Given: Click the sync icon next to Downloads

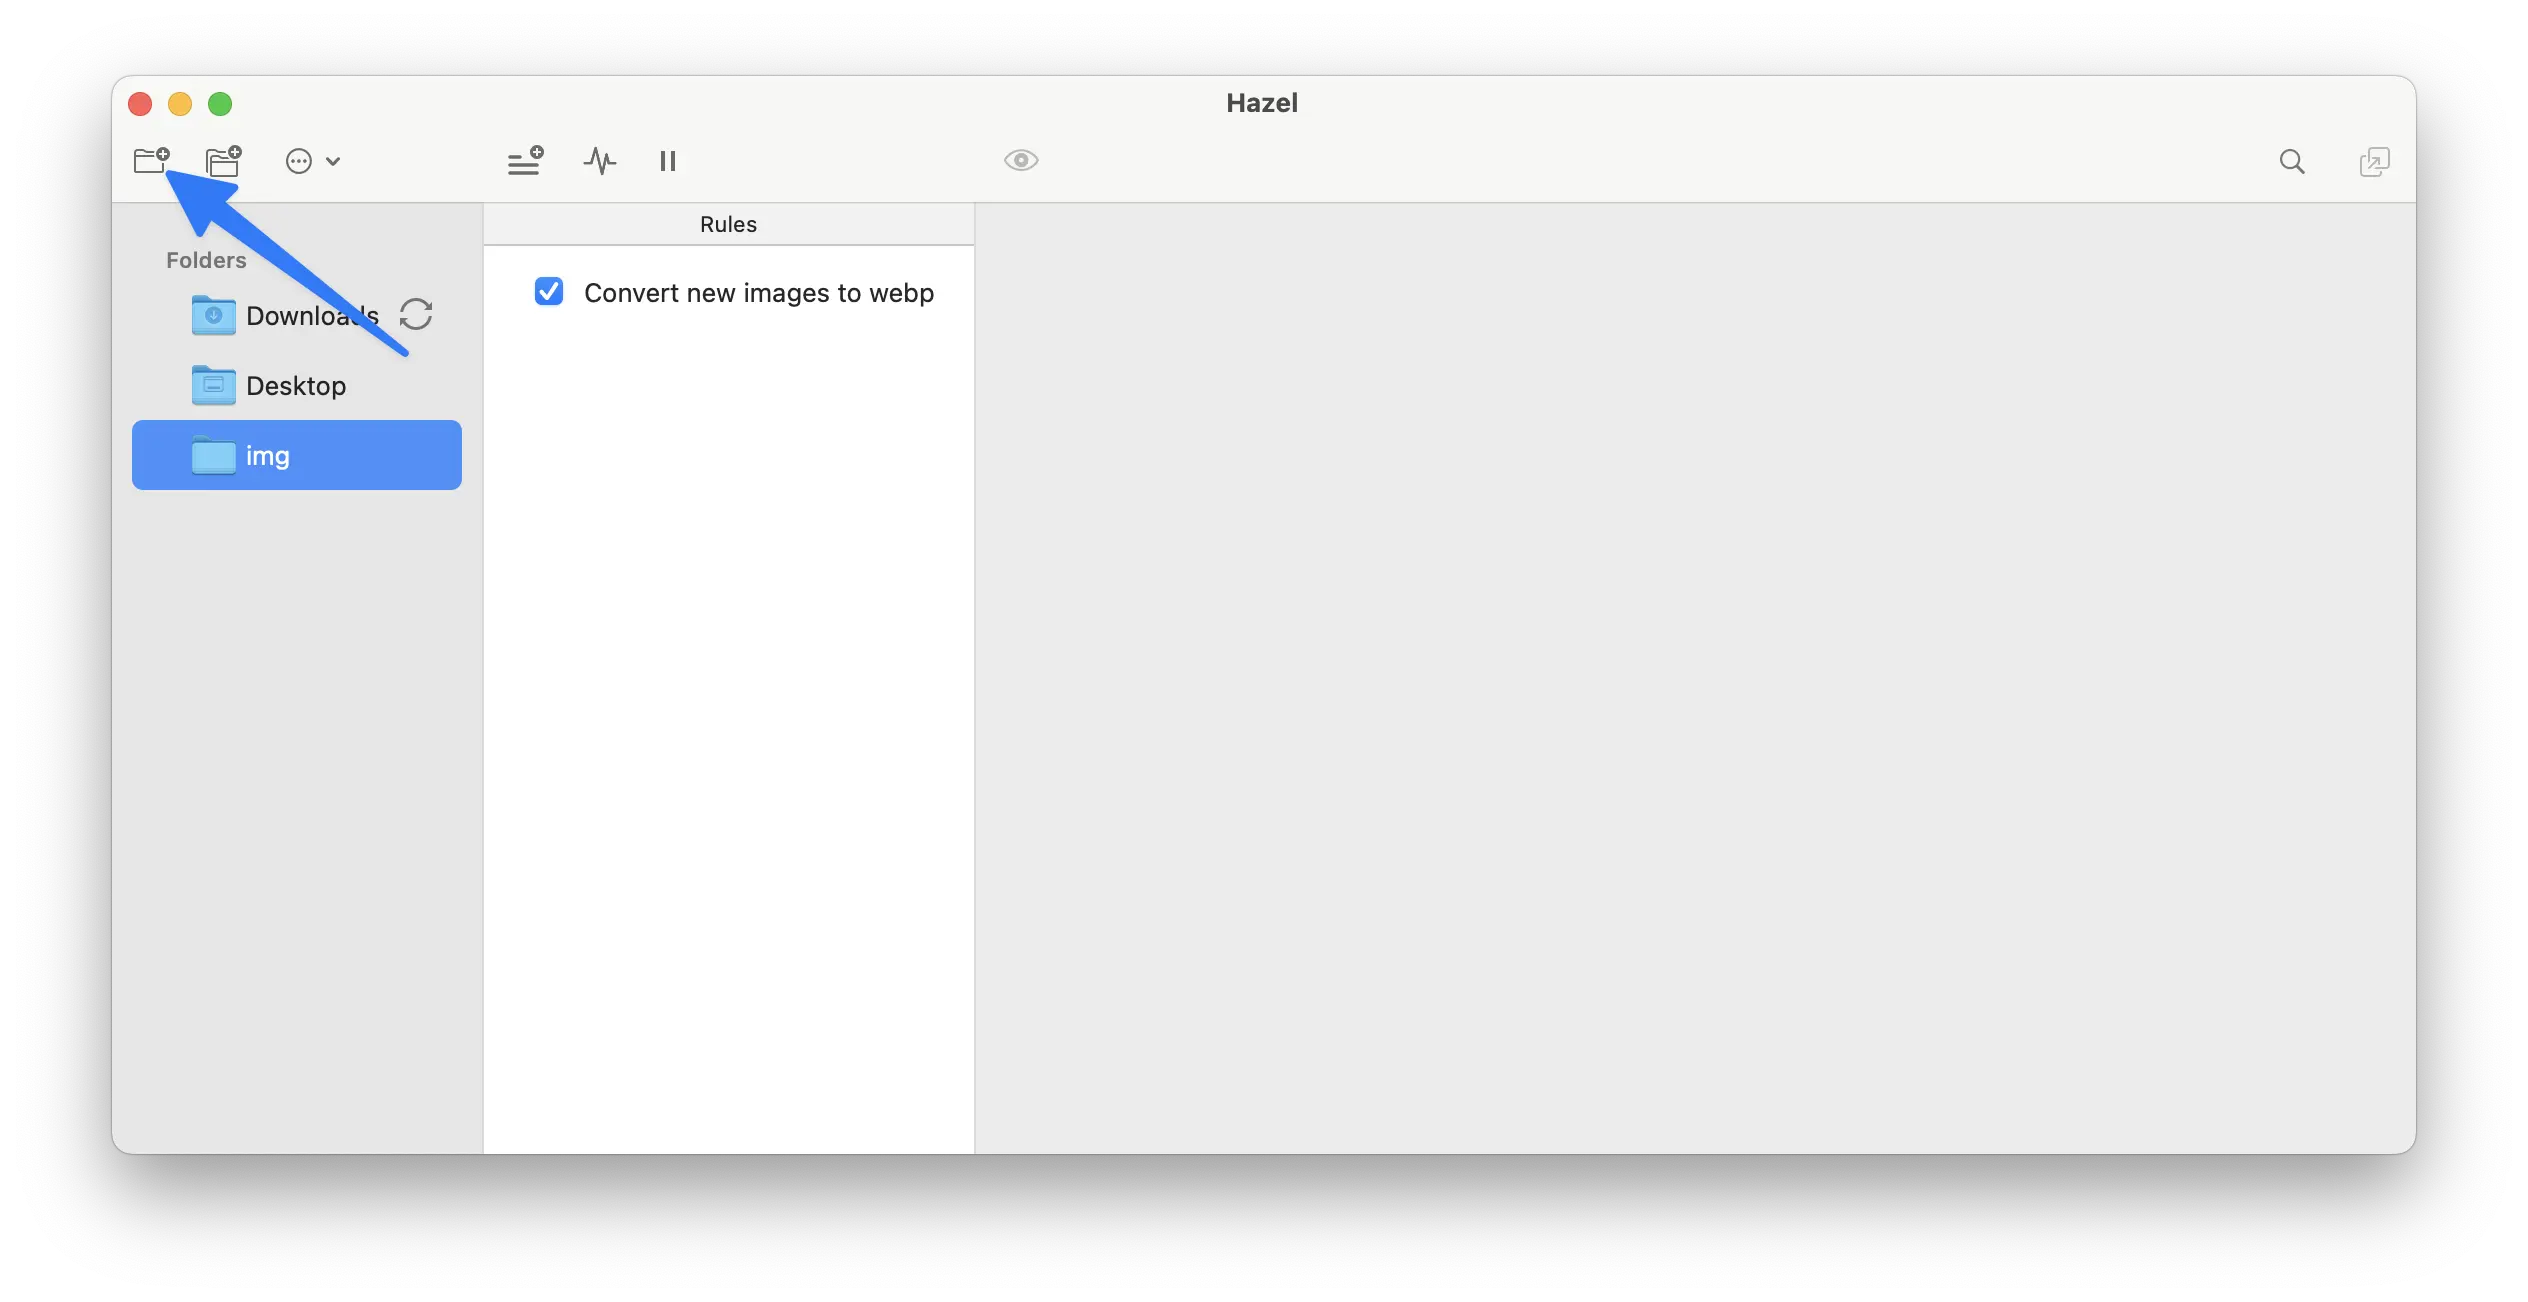Looking at the screenshot, I should 416,314.
